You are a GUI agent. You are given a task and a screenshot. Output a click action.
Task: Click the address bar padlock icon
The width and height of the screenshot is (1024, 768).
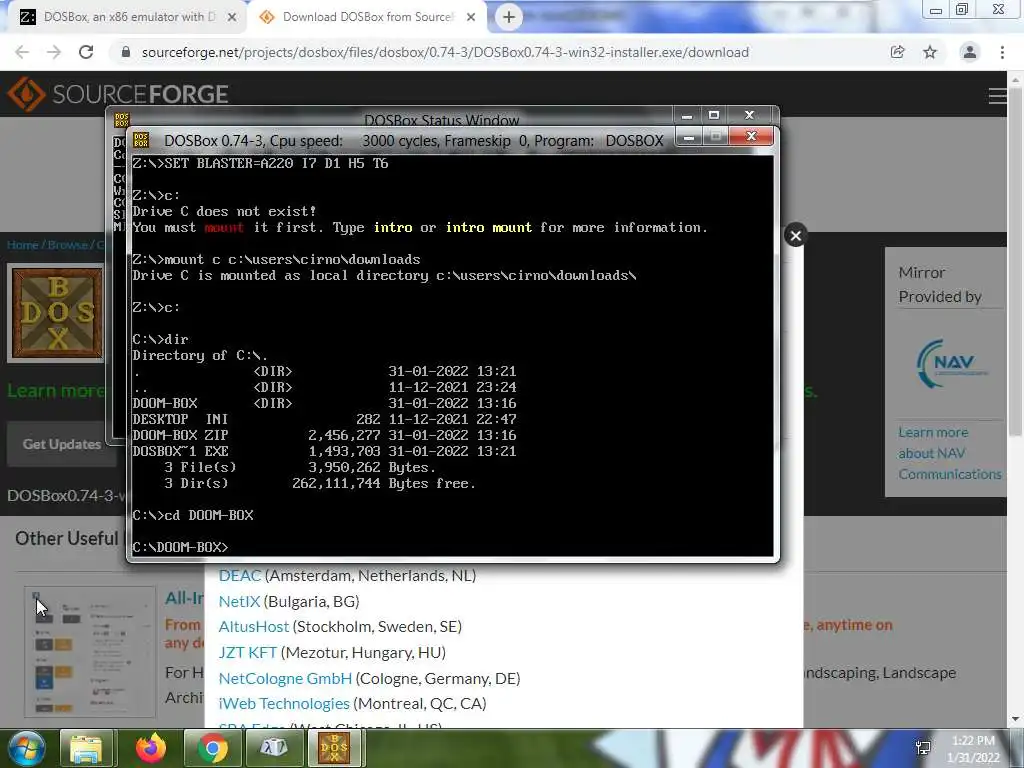[x=126, y=52]
